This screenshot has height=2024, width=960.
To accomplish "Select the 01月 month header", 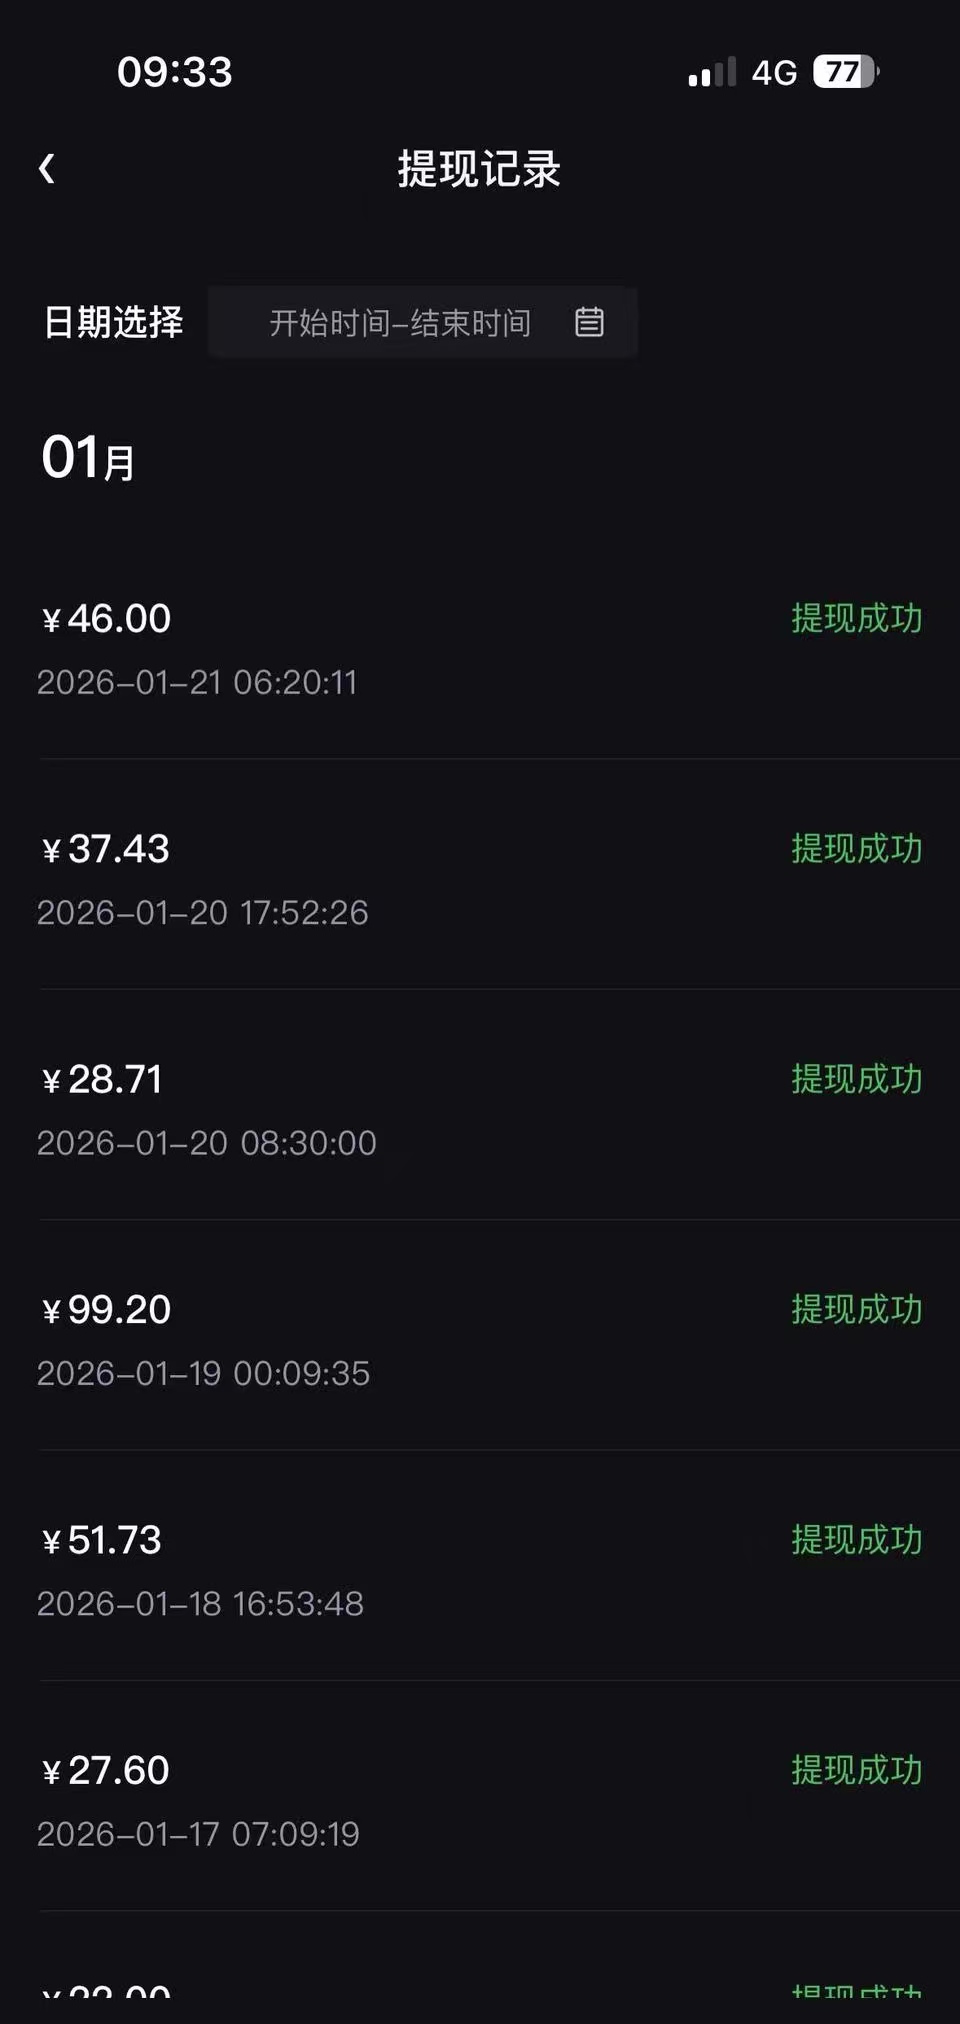I will pos(88,458).
